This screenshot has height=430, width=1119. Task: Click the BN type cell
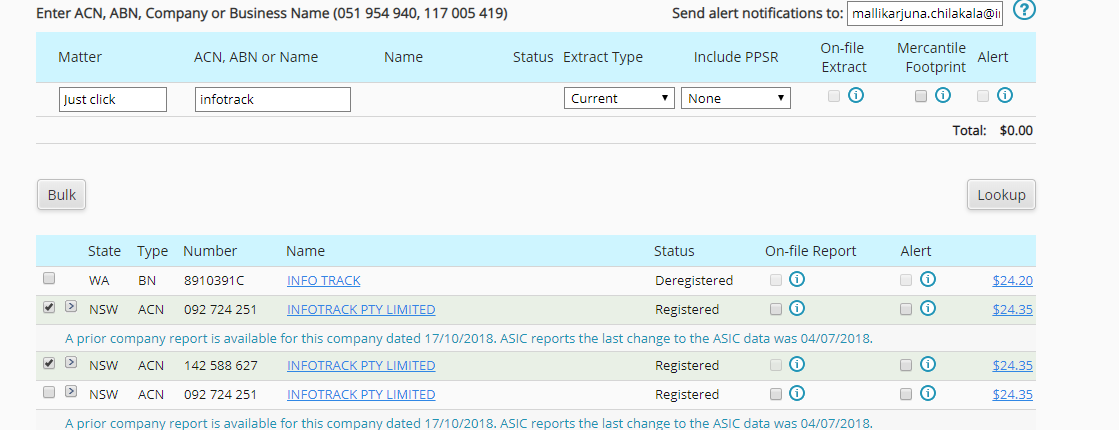147,281
